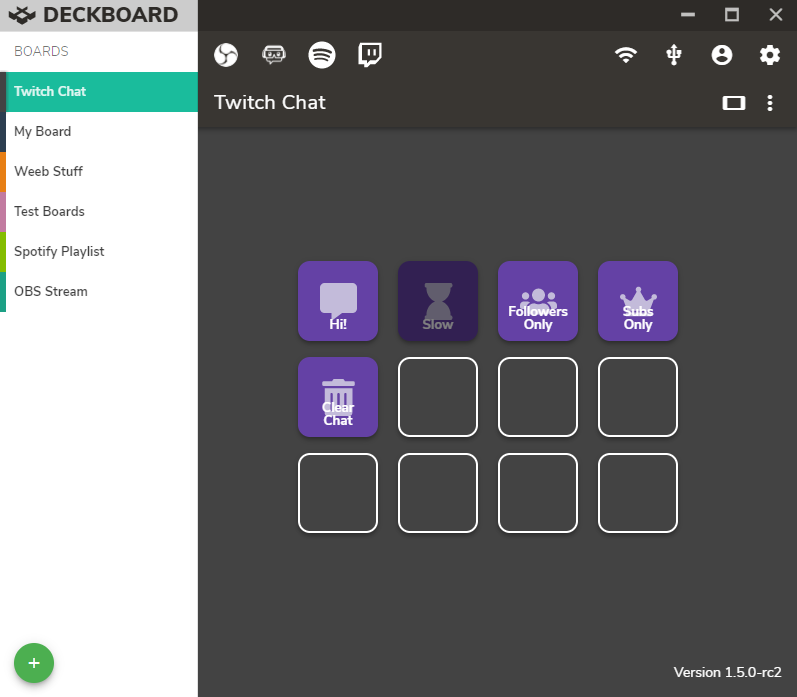Click the empty slot below Followers Only
Screen dimensions: 797x697
pyautogui.click(x=538, y=397)
